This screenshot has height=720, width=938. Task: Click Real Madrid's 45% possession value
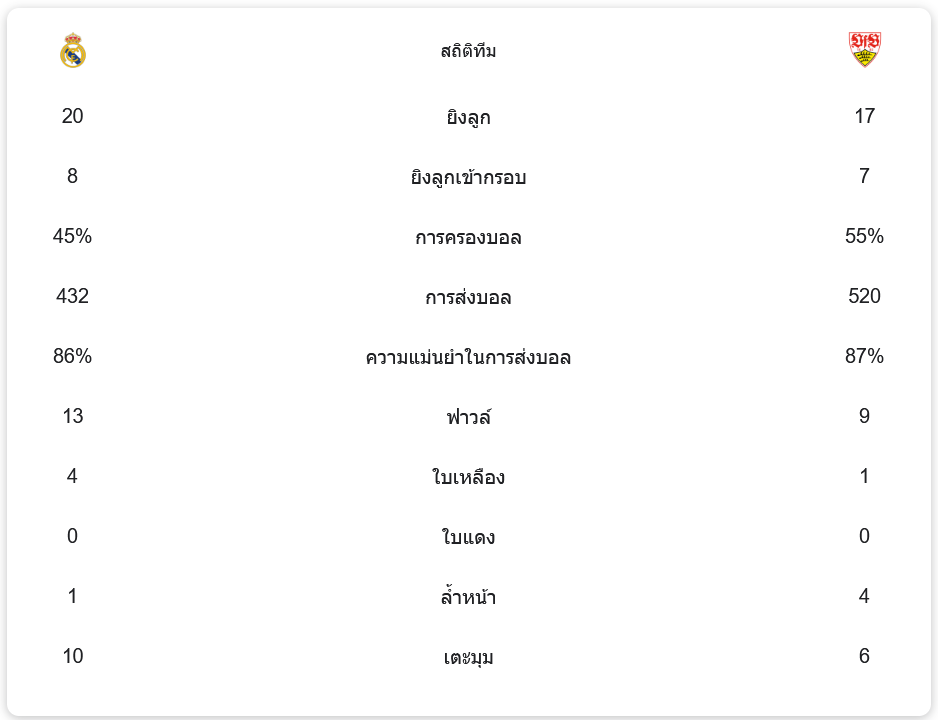(x=73, y=236)
